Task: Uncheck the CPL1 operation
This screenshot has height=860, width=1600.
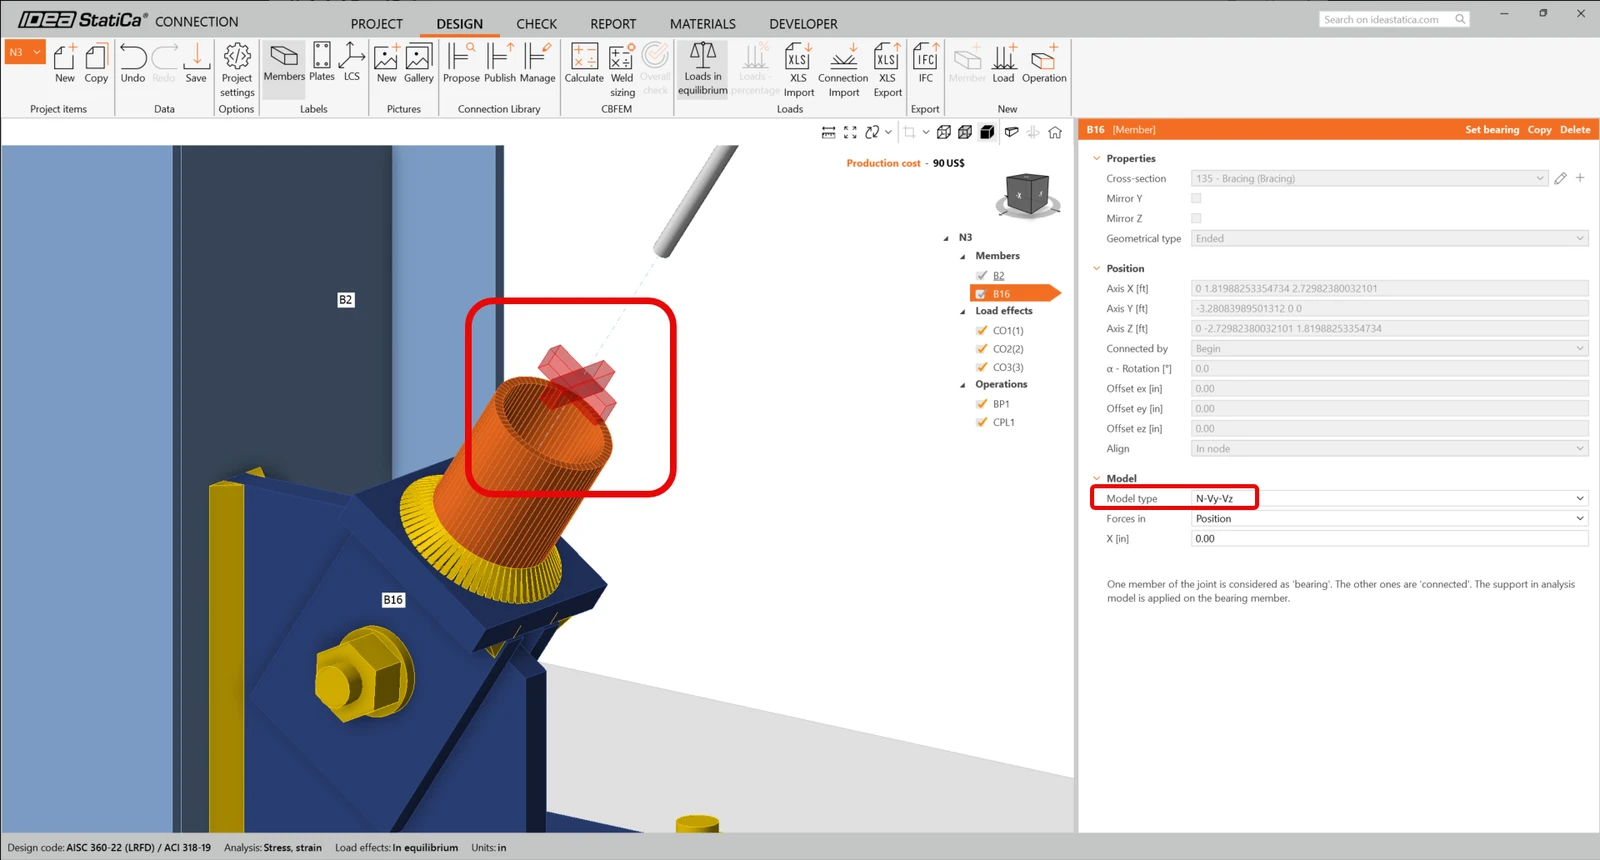Action: (982, 422)
